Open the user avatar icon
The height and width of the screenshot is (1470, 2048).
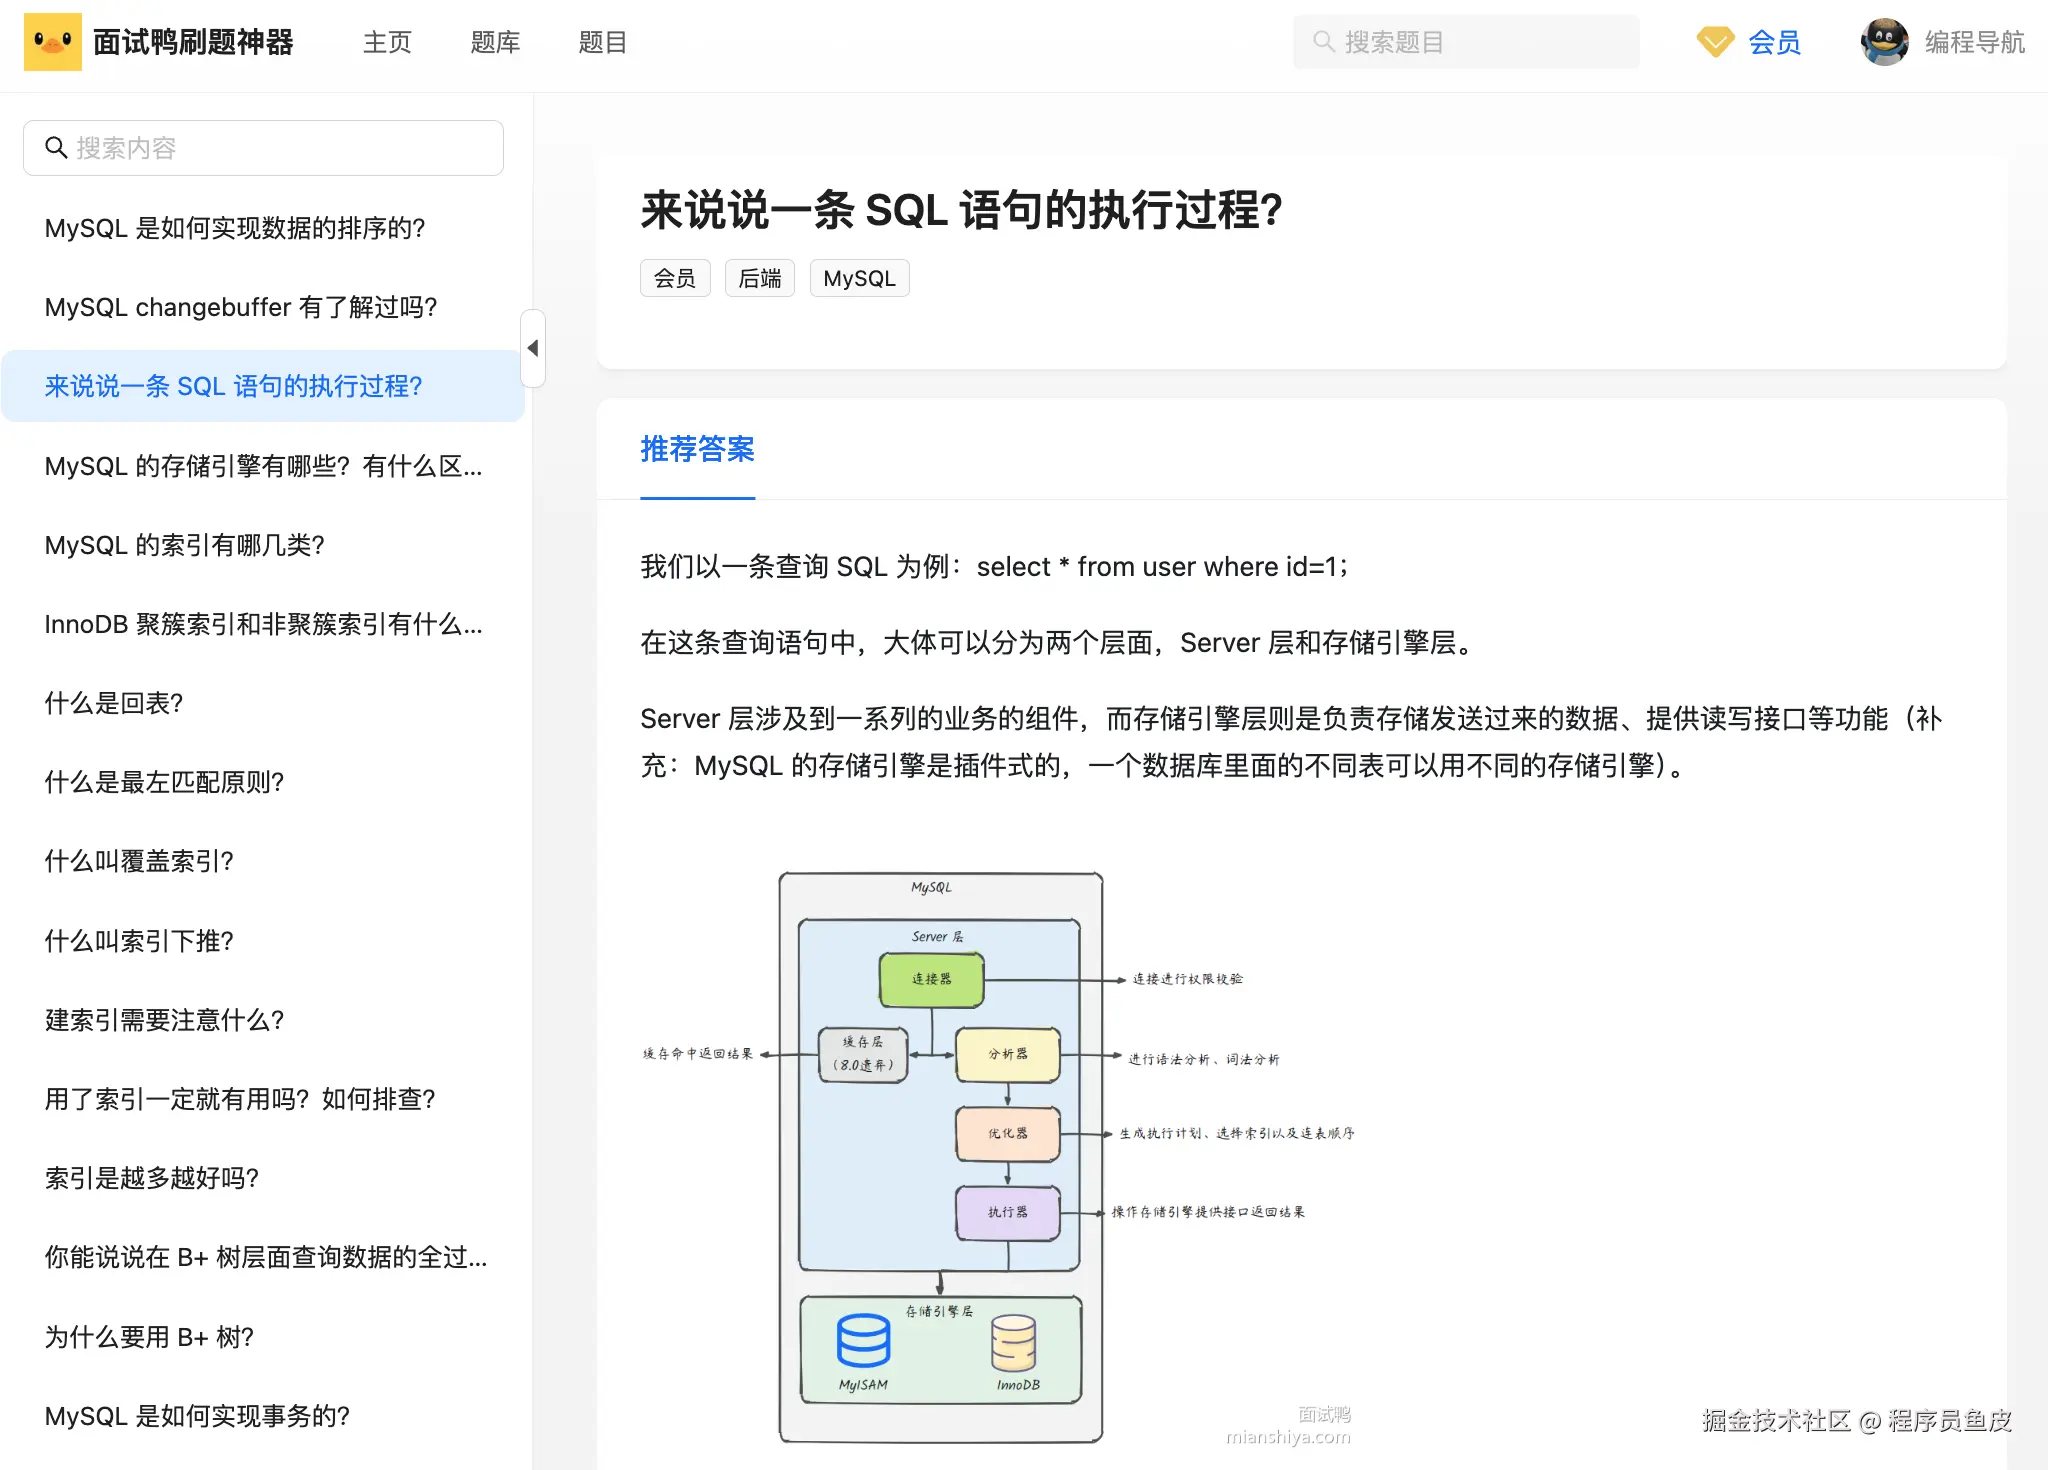[x=1884, y=42]
